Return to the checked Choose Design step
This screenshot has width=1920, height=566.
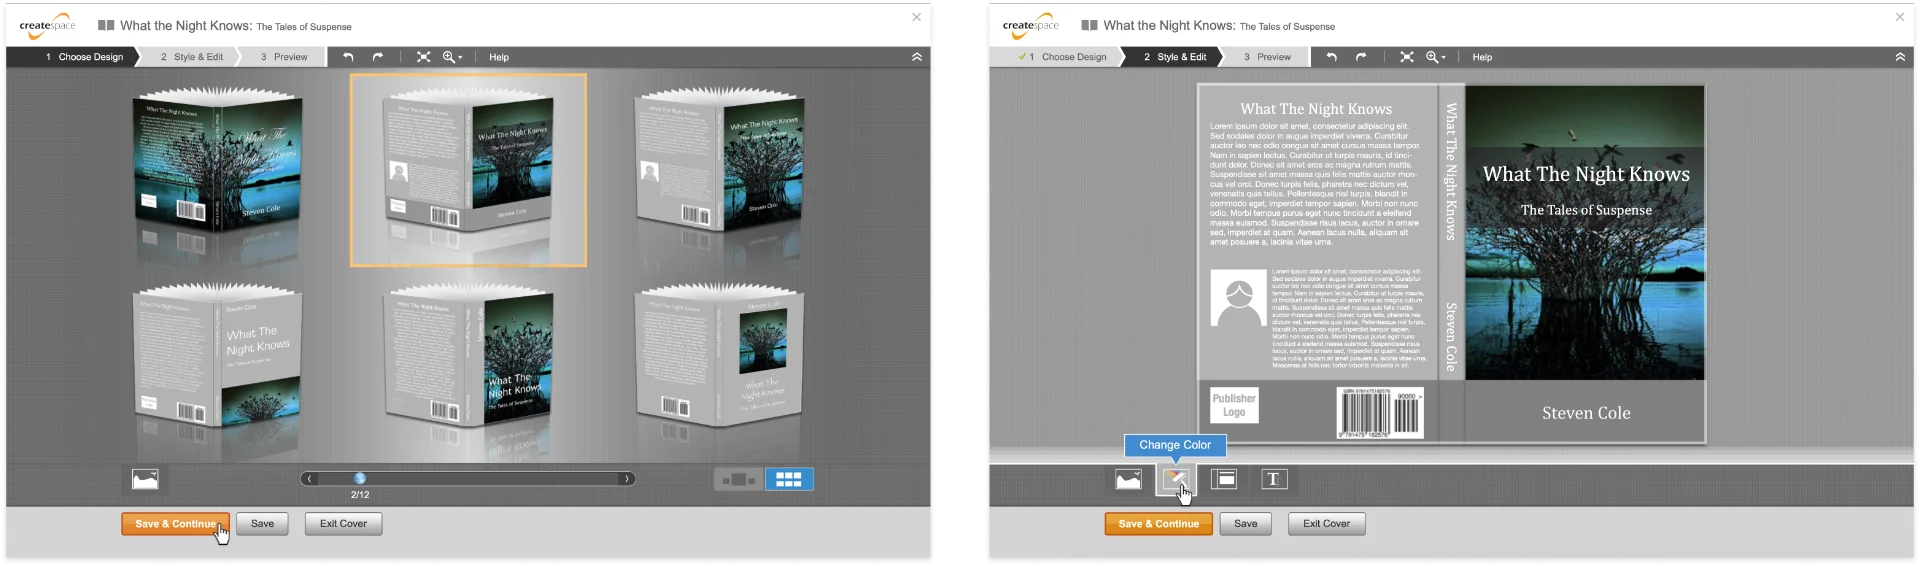tap(1064, 57)
